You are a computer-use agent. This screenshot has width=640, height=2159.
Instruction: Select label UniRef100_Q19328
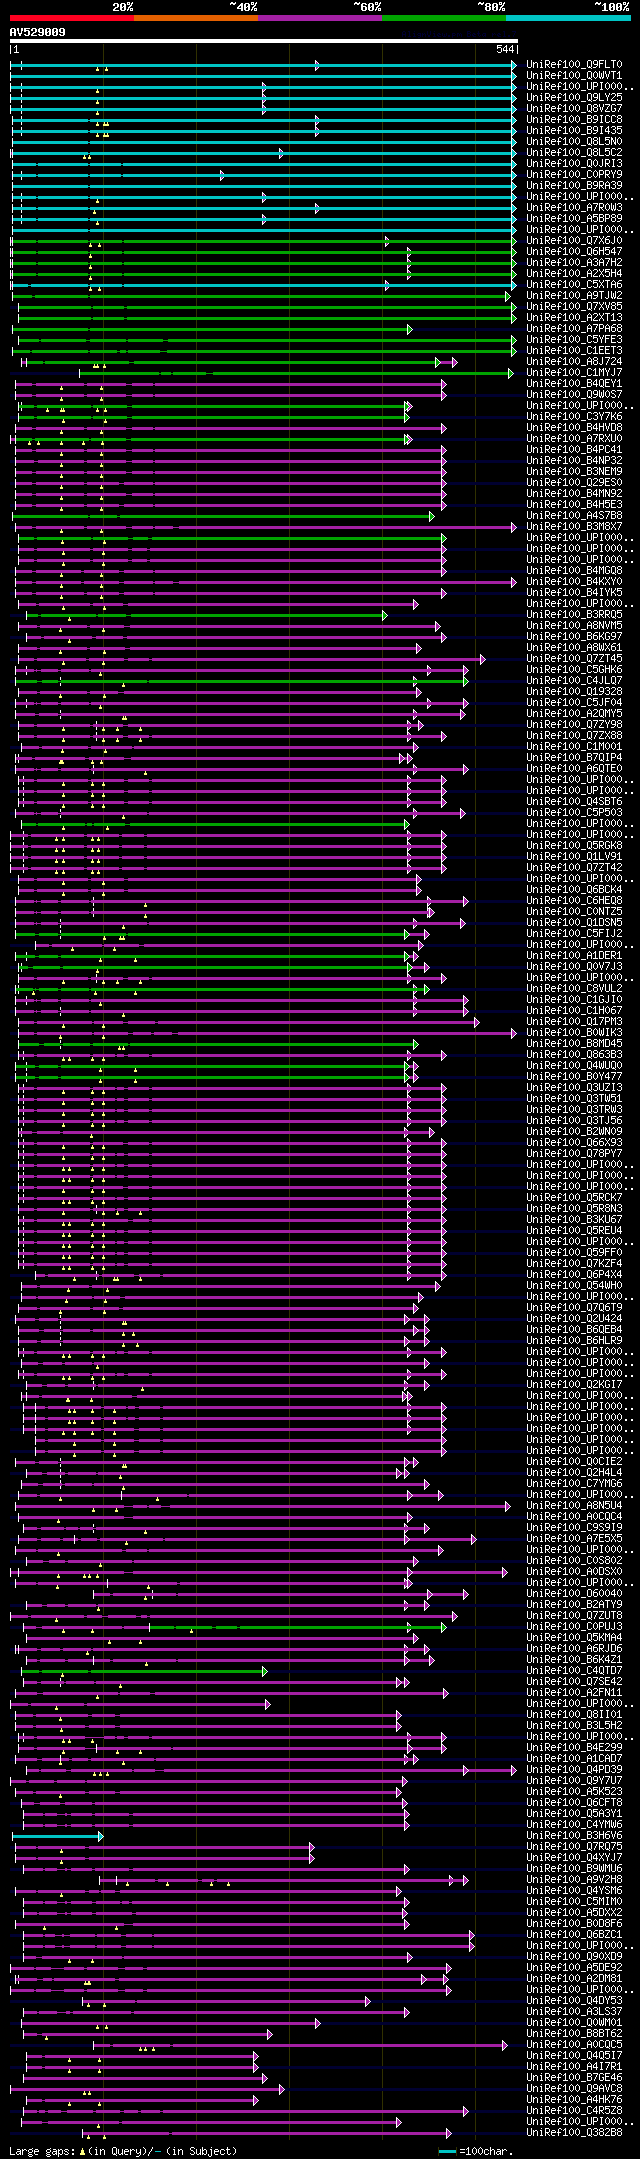pos(574,692)
